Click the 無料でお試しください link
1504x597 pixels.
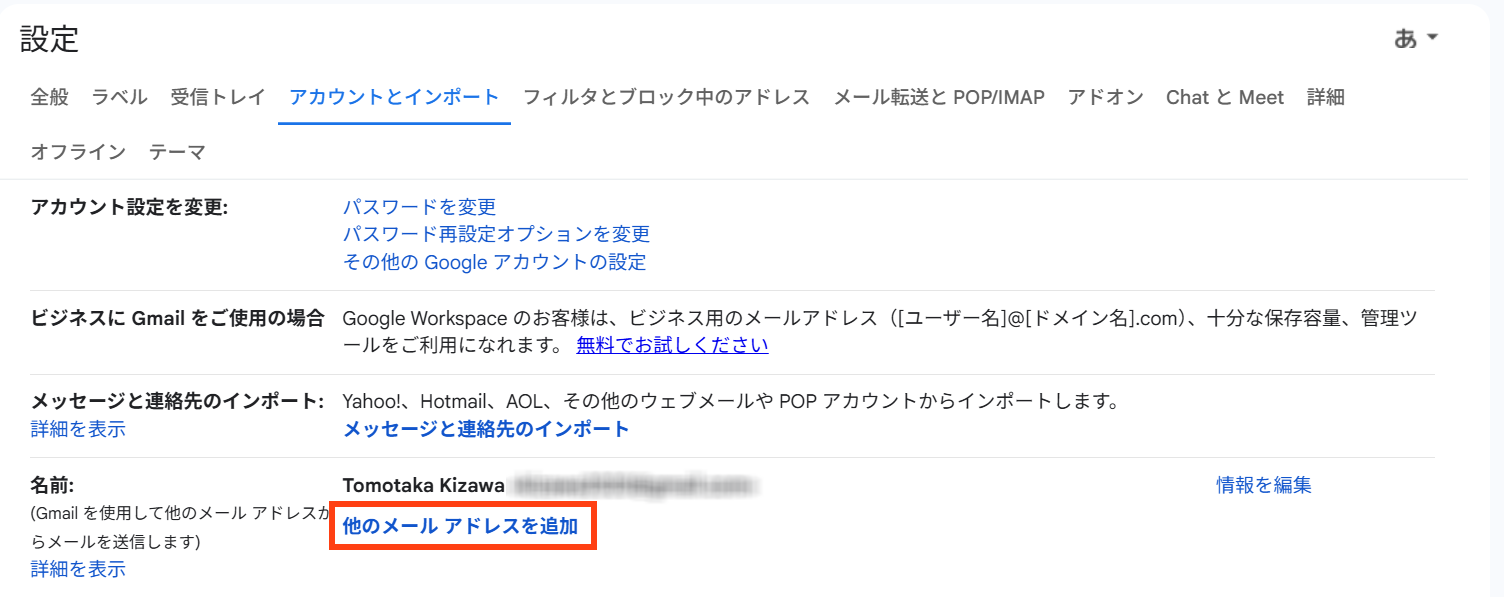(x=672, y=346)
